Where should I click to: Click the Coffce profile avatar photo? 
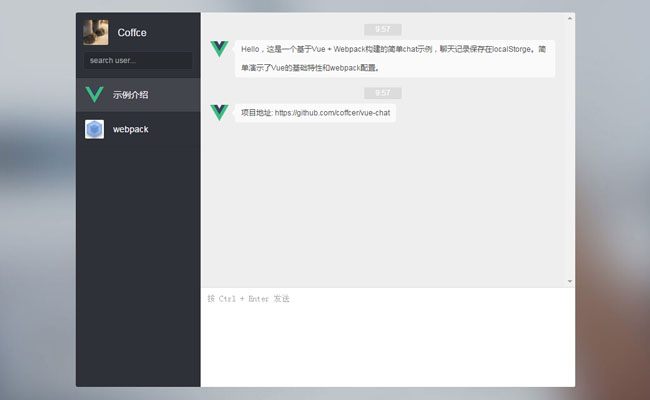[x=96, y=32]
